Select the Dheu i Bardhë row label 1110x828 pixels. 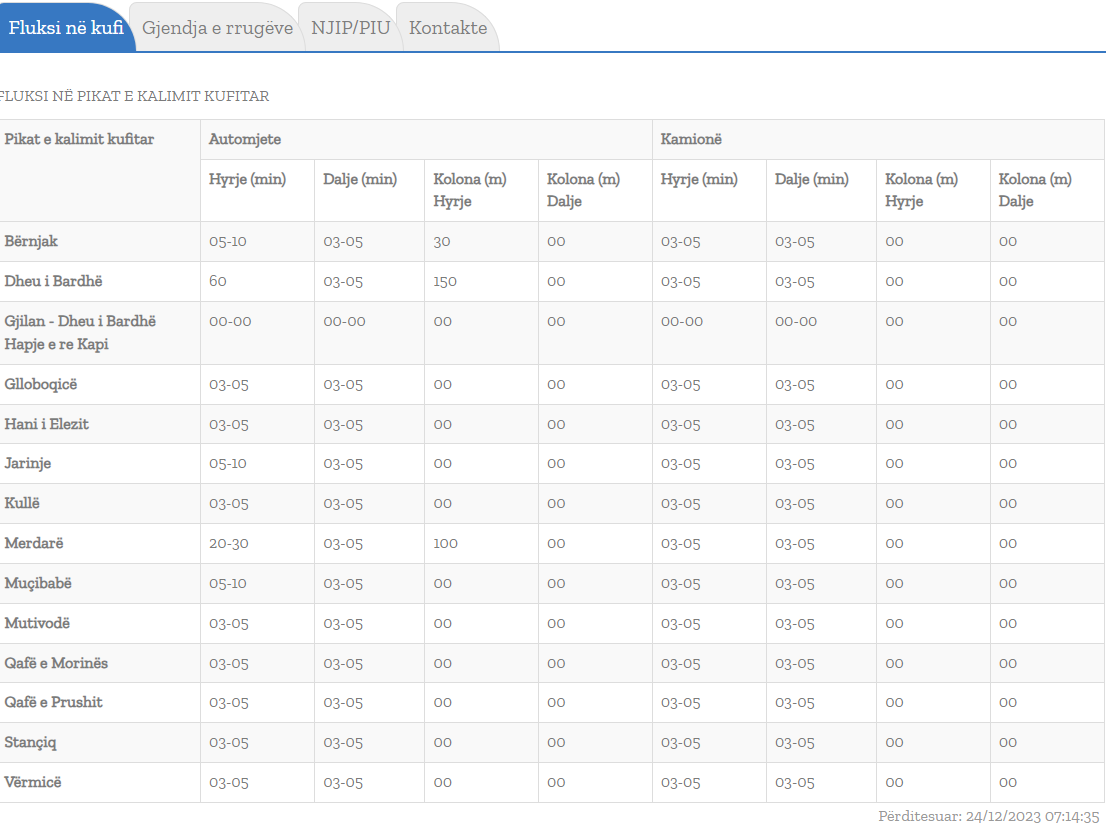point(54,282)
